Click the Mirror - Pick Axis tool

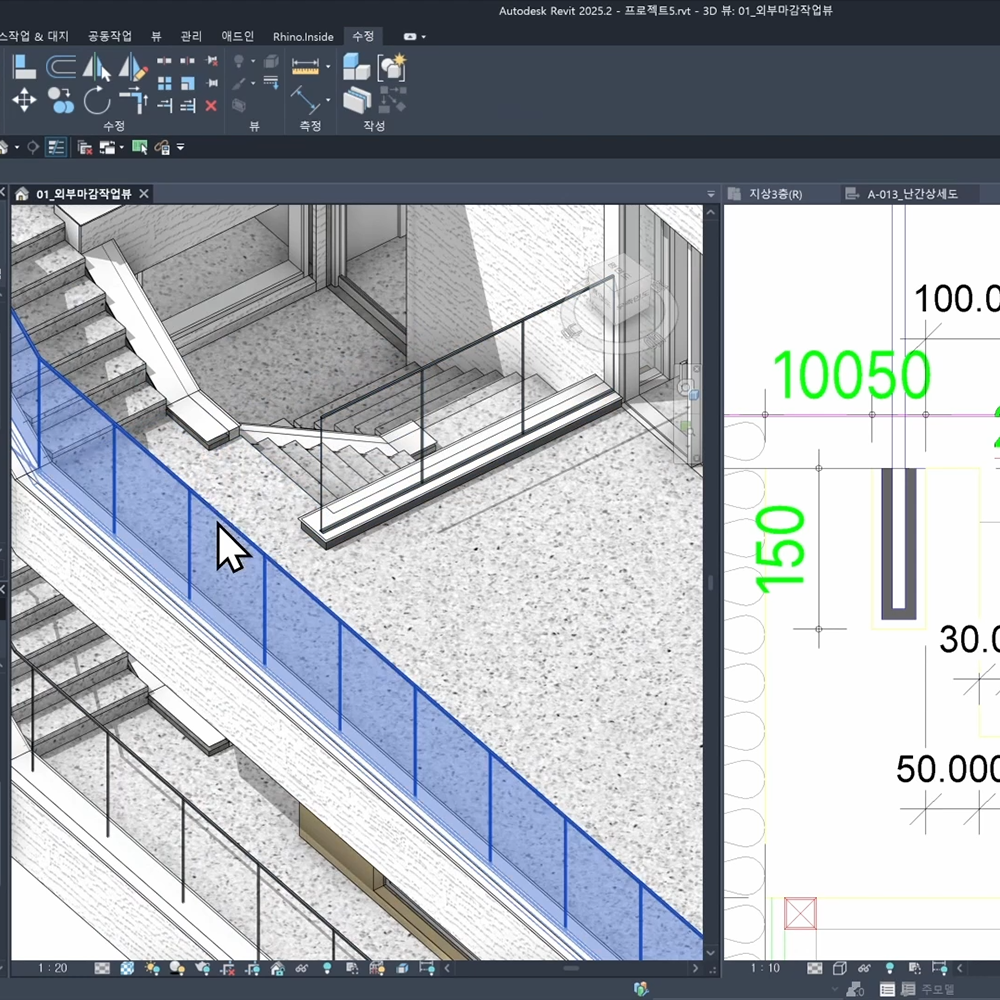coord(97,68)
